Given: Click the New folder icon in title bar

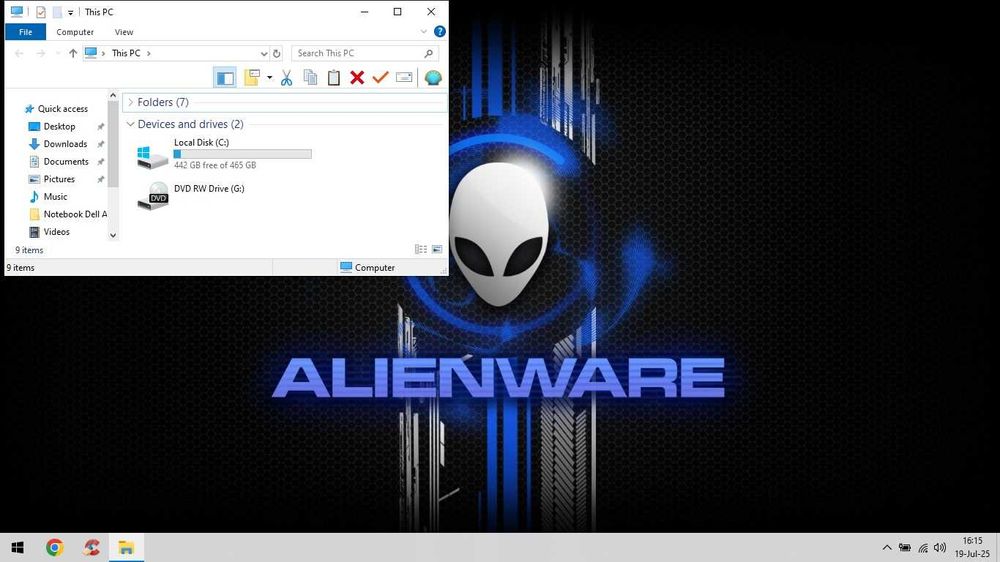Looking at the screenshot, I should [x=57, y=12].
